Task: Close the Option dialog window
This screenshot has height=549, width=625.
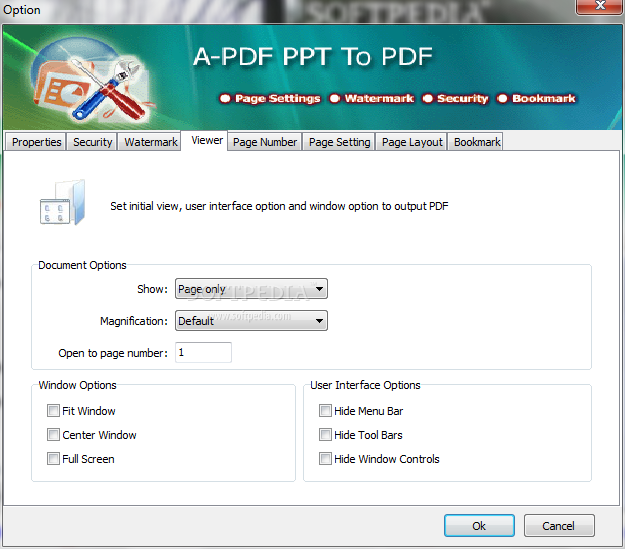Action: (599, 6)
